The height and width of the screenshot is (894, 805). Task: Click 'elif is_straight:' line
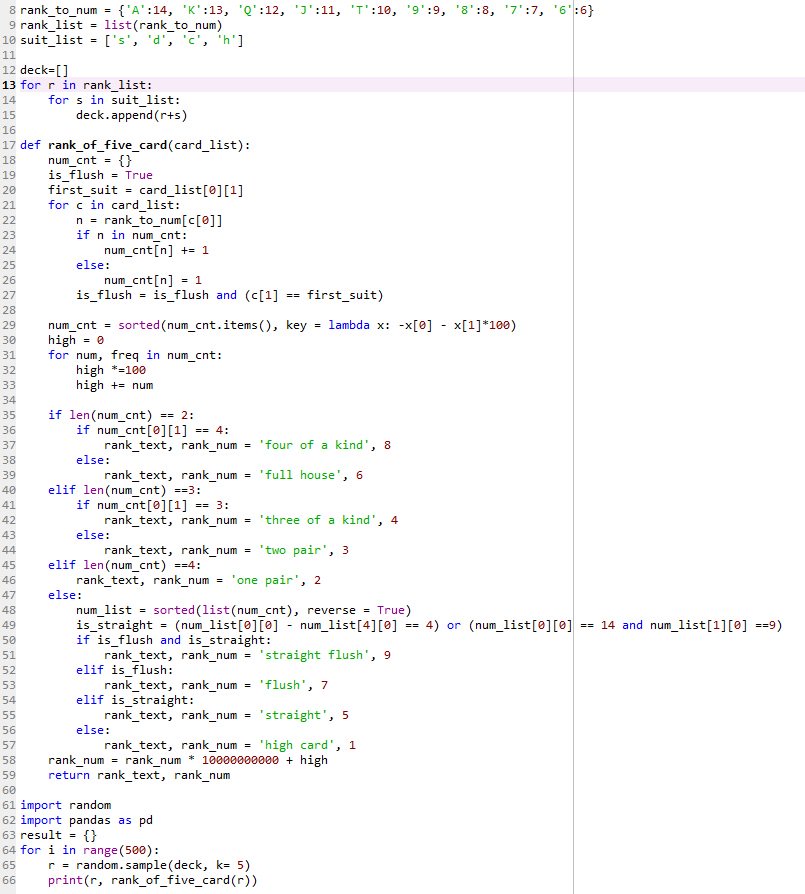click(x=135, y=700)
